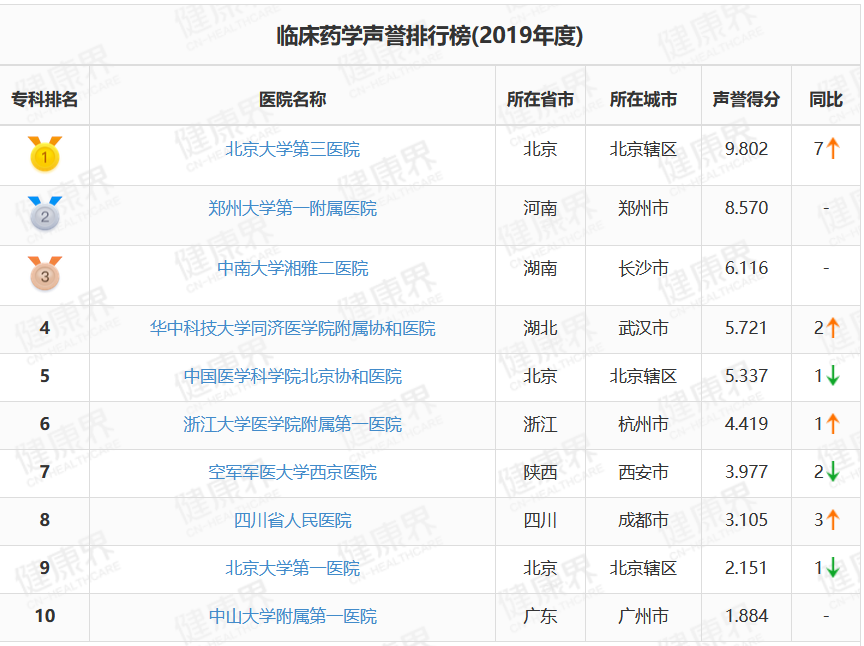Open 北京大学第三医院 link

tap(293, 149)
